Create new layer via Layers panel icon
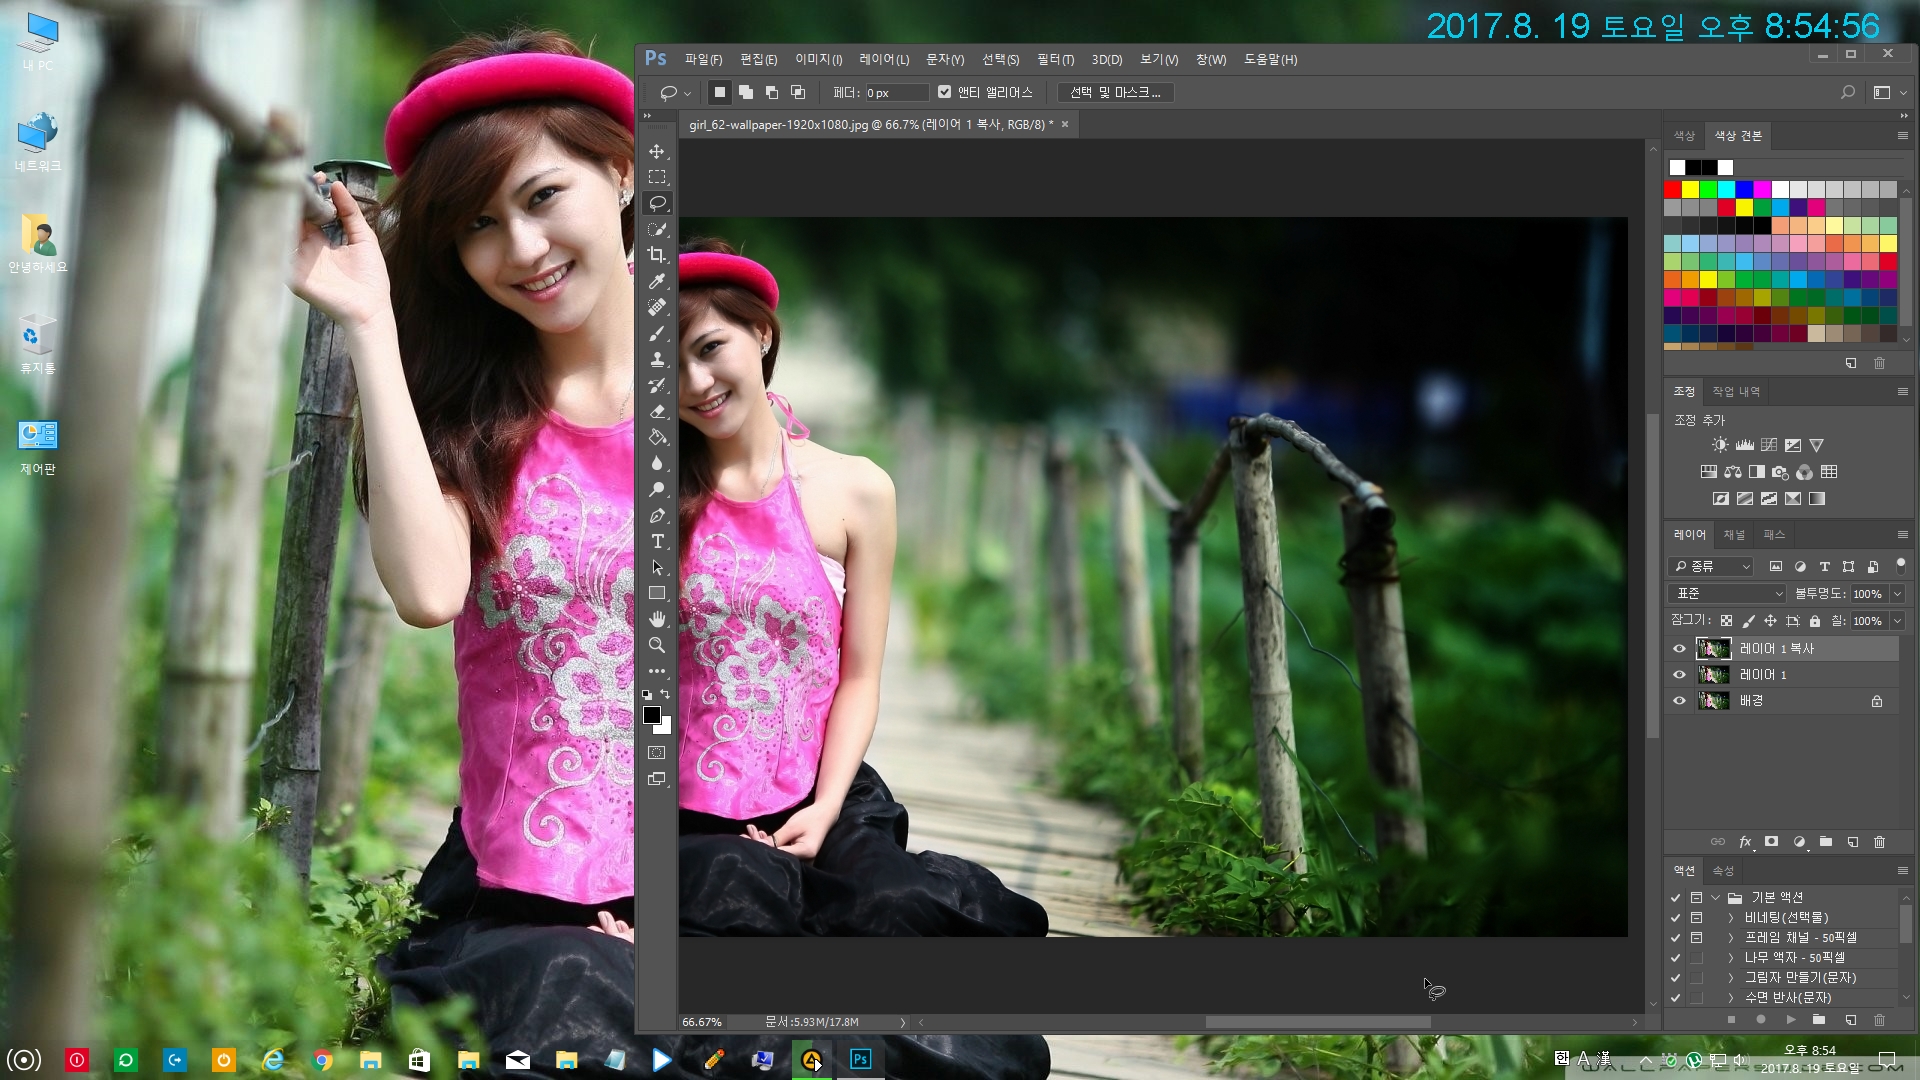Screen dimensions: 1920x1080 1852,842
